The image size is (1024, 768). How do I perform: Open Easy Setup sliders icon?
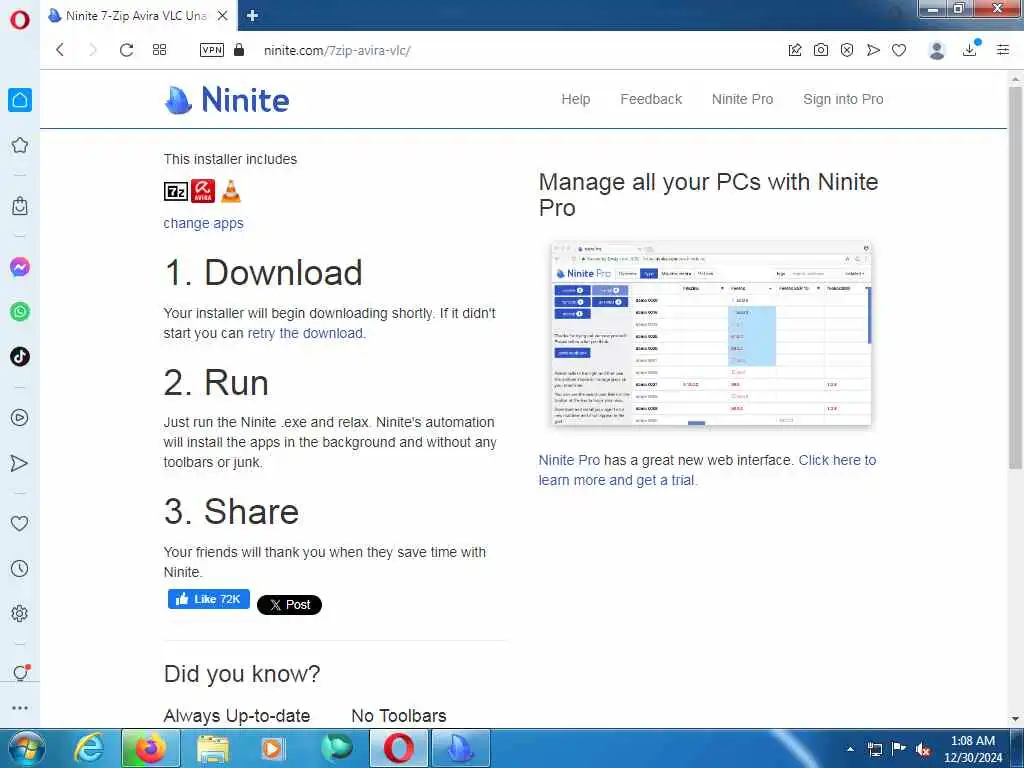tap(1003, 50)
